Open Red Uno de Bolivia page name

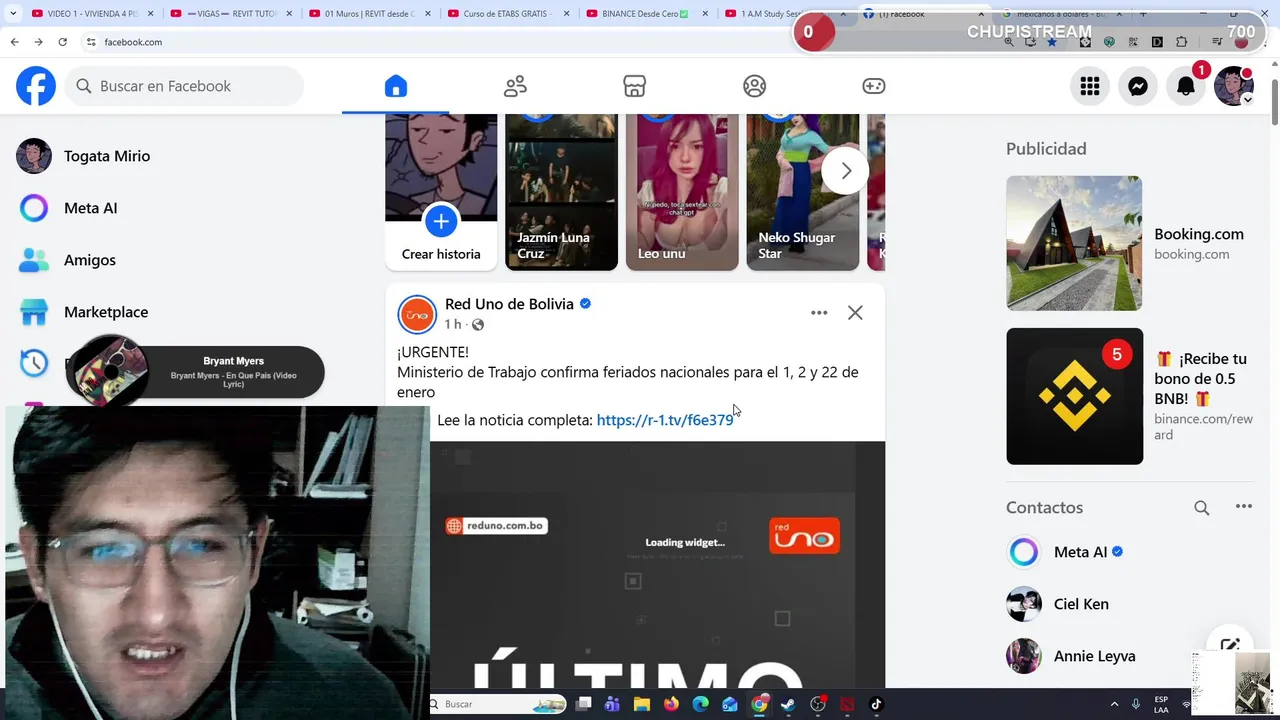tap(509, 304)
